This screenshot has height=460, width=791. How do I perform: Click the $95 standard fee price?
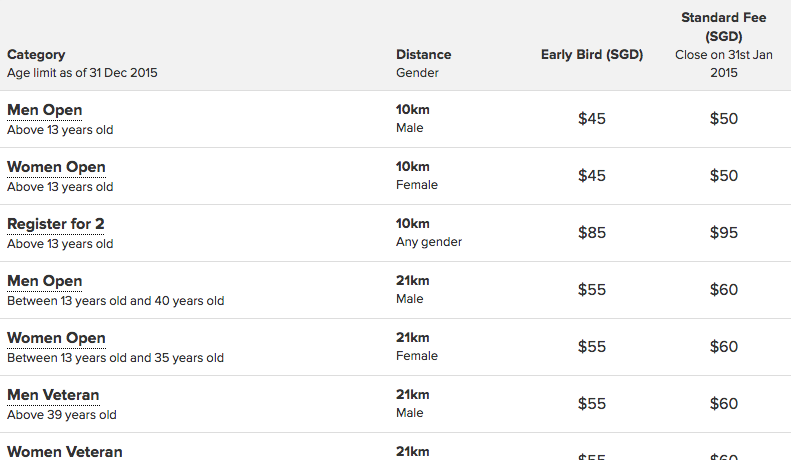point(724,233)
